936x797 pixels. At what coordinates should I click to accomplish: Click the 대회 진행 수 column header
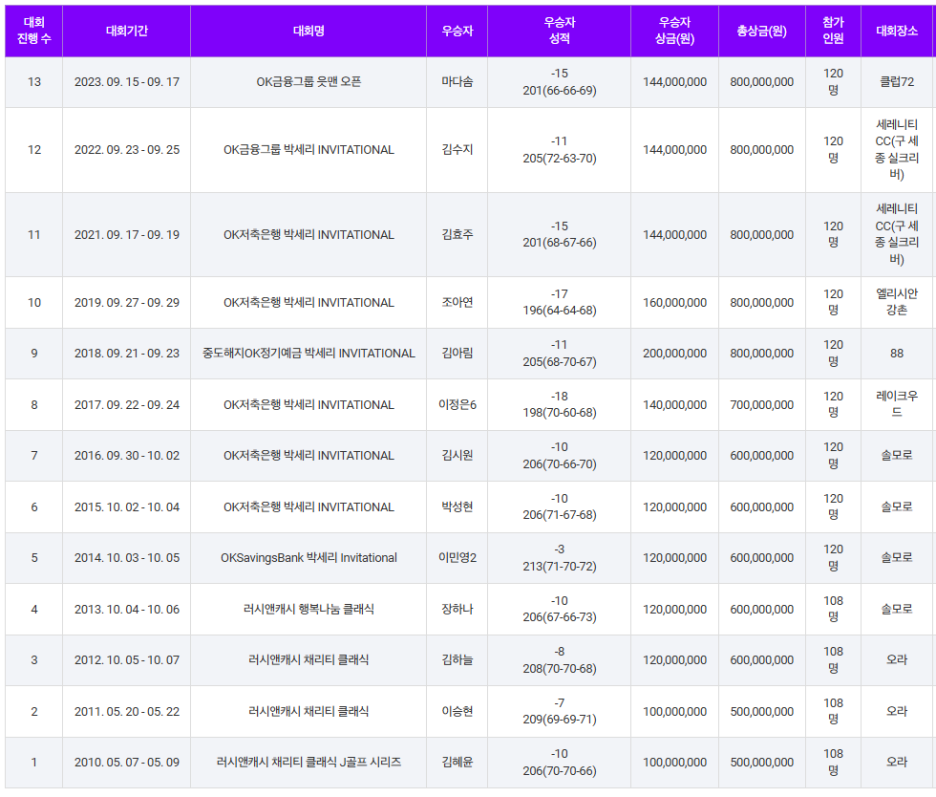[34, 31]
